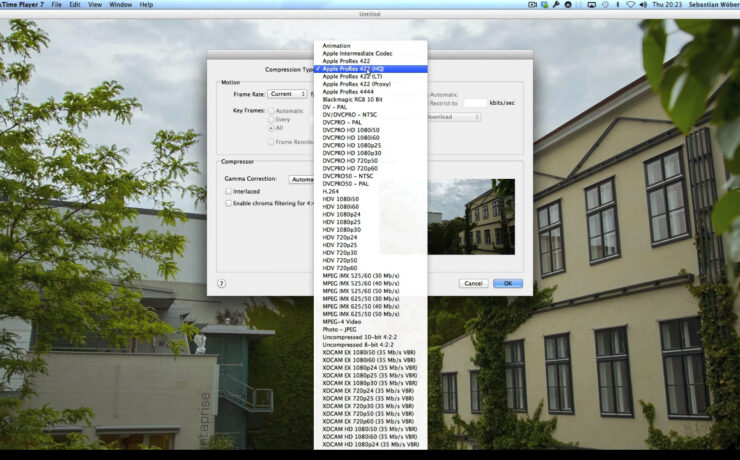Choose DVCPRO HD 1080p30
Screen dimensions: 740x460
370,153
